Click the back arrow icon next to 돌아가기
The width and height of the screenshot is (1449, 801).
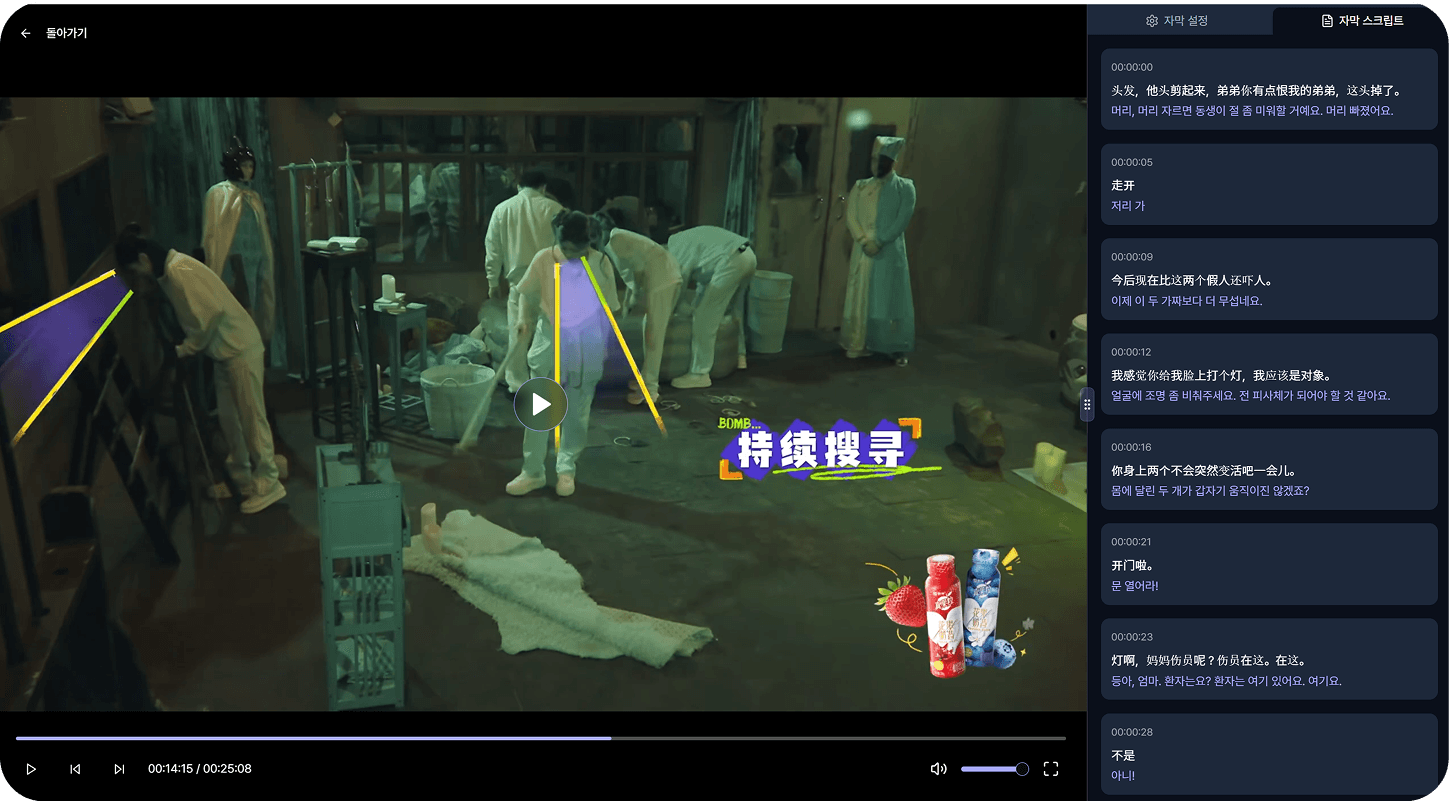[26, 33]
